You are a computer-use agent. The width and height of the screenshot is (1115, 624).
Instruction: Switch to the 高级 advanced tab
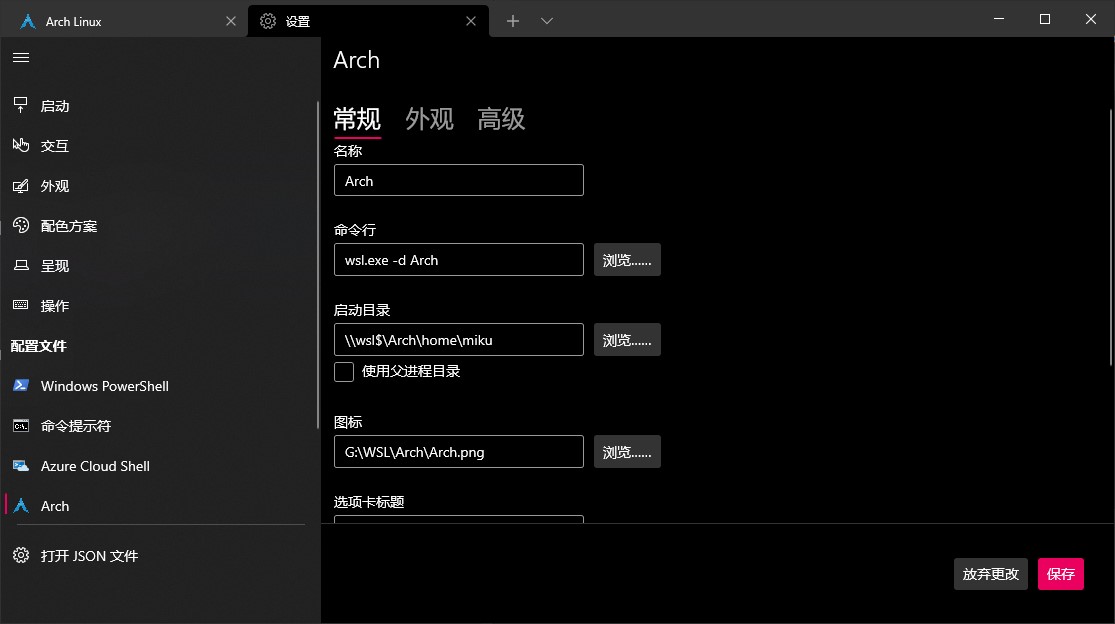tap(501, 119)
